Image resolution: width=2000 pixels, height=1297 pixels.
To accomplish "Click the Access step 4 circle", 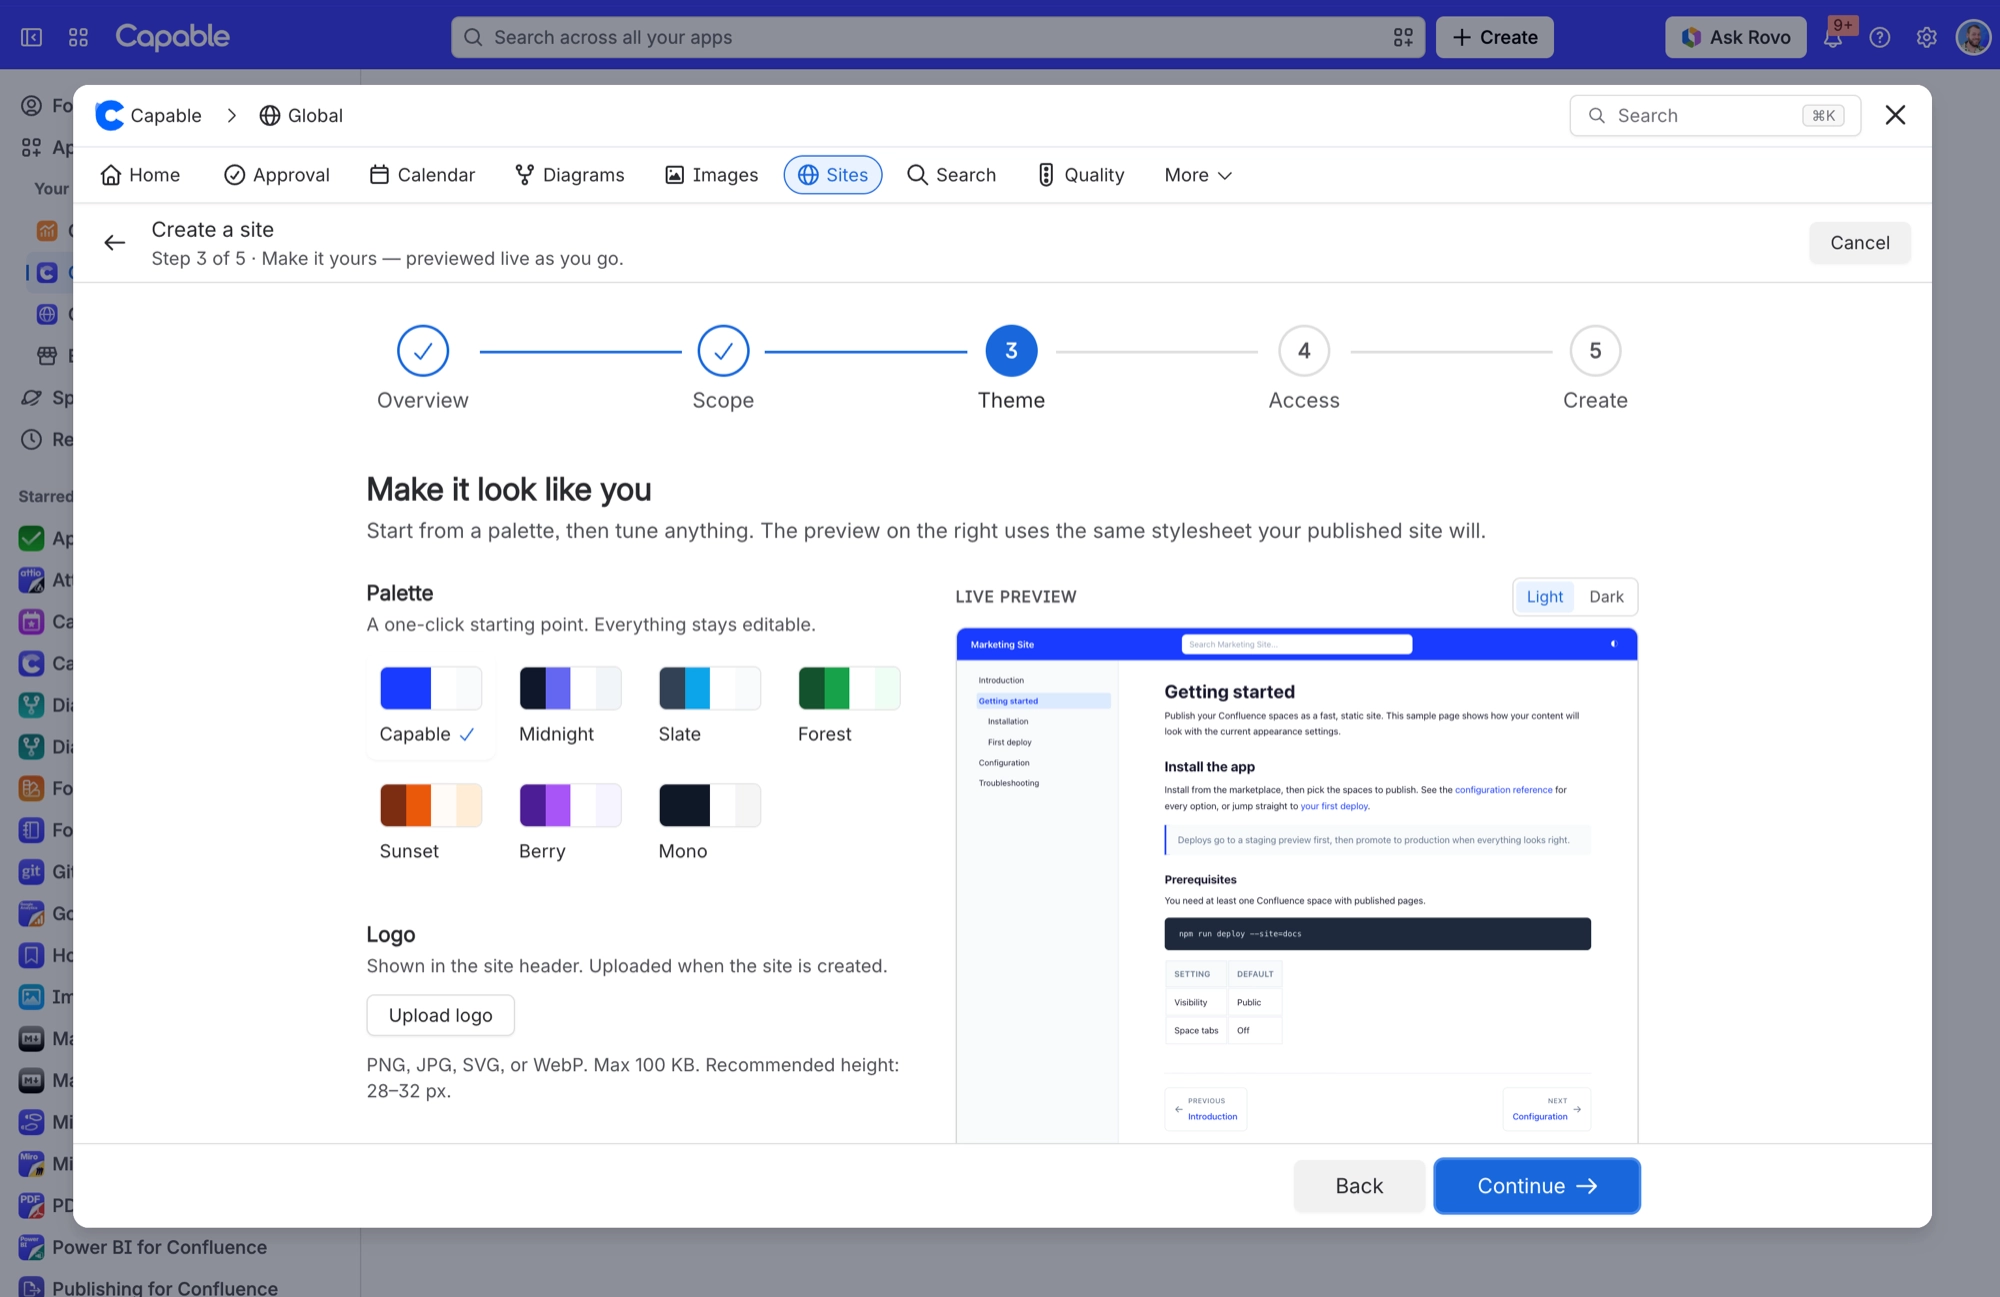I will 1304,351.
